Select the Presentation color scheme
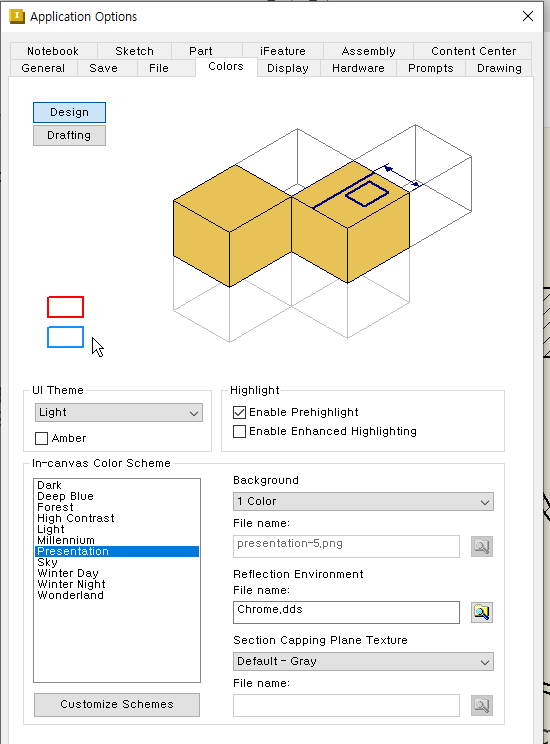Viewport: 550px width, 744px height. pyautogui.click(x=117, y=551)
